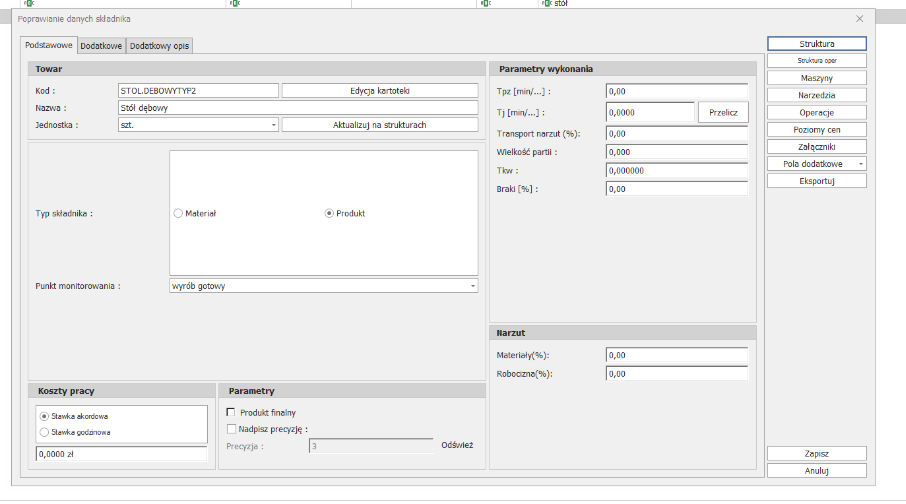Image resolution: width=906 pixels, height=504 pixels.
Task: Expand the Jednostka dropdown
Action: click(273, 125)
